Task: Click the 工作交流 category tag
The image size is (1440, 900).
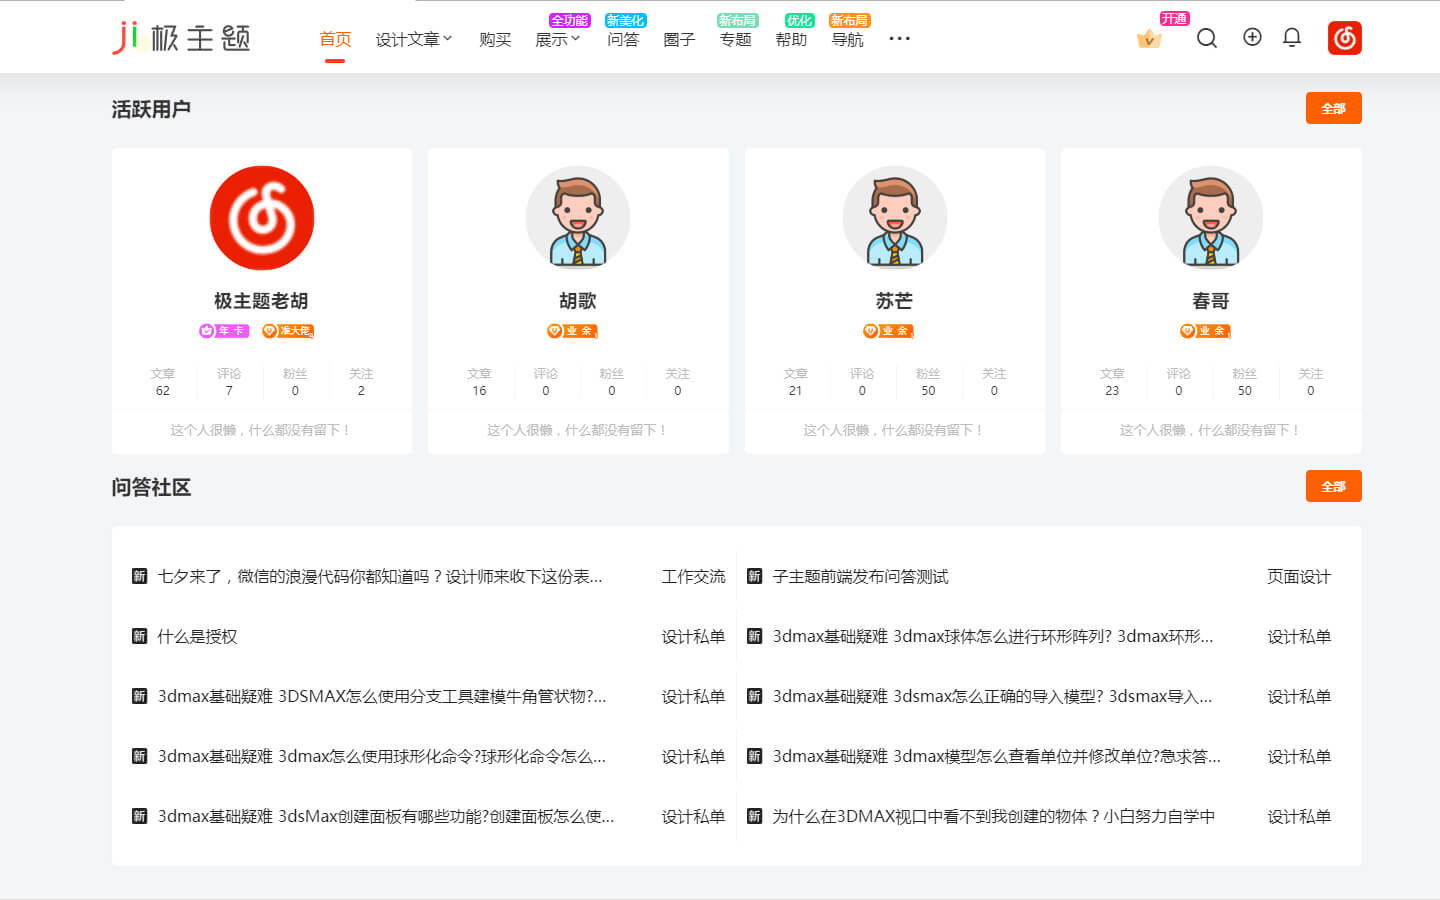Action: 693,577
